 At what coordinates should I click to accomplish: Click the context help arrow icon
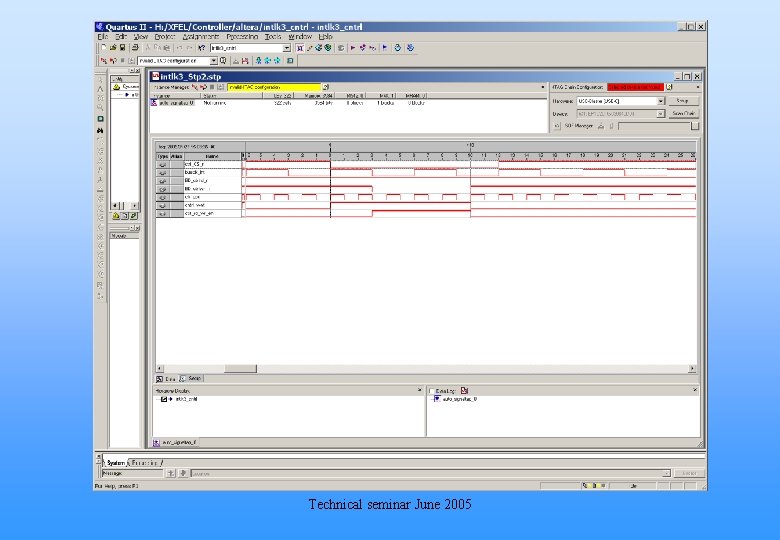[201, 48]
